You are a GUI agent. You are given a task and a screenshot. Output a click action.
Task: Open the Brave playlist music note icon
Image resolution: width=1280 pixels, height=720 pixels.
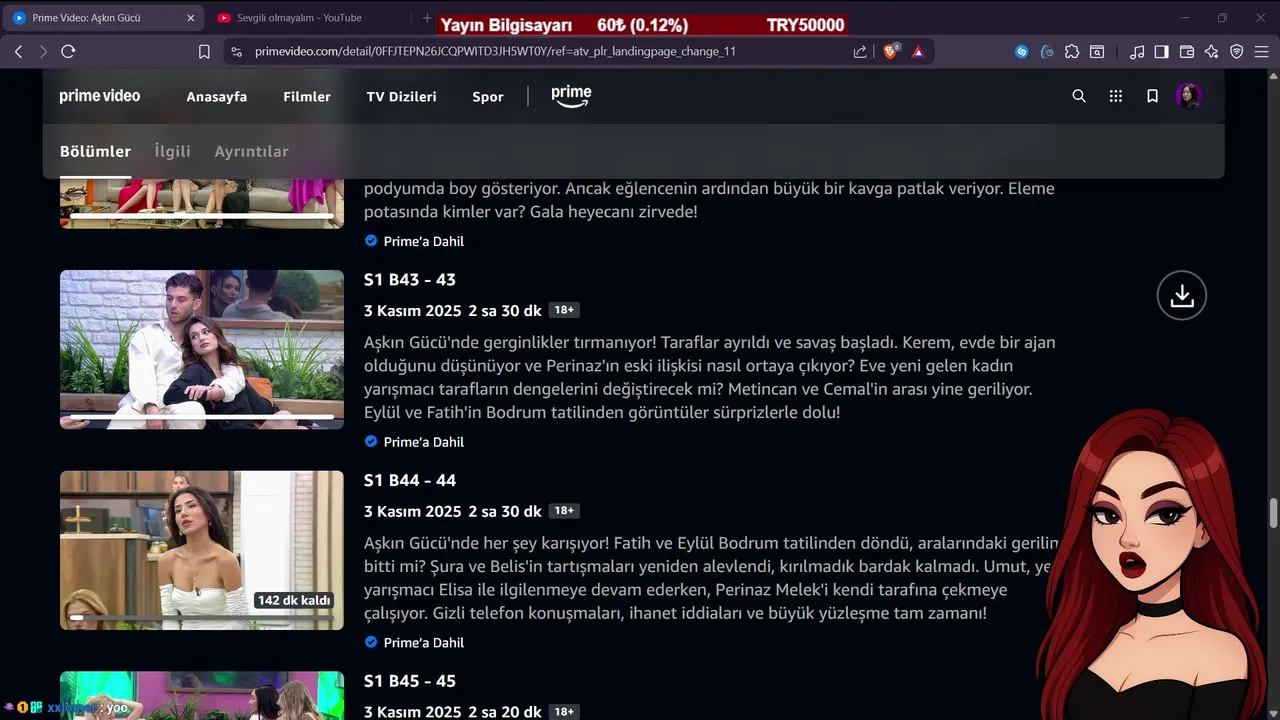[x=1137, y=51]
